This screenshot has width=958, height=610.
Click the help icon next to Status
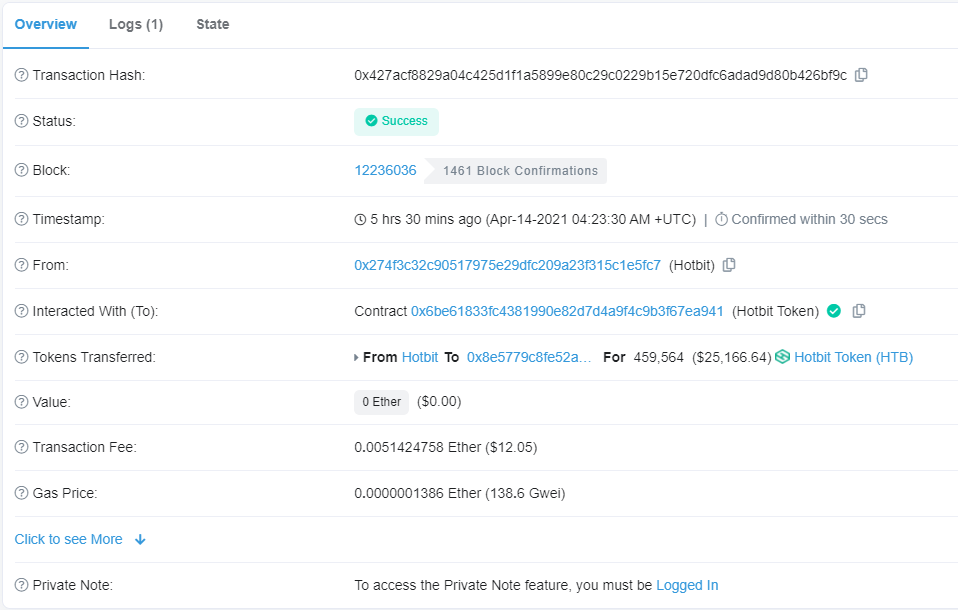21,121
